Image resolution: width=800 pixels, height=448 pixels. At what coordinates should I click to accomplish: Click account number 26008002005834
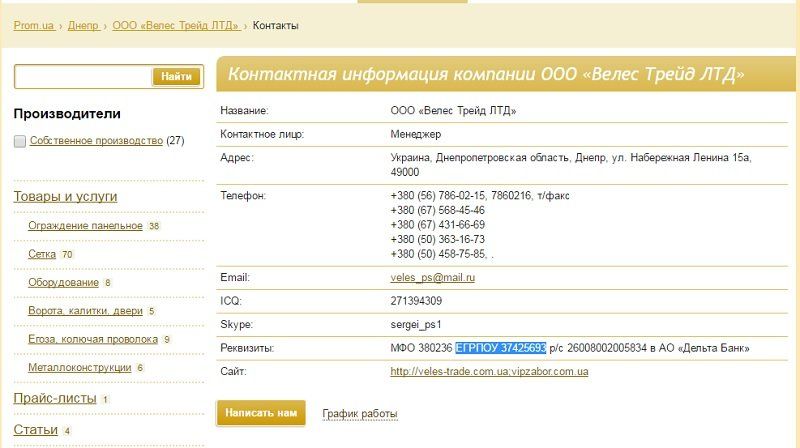607,348
